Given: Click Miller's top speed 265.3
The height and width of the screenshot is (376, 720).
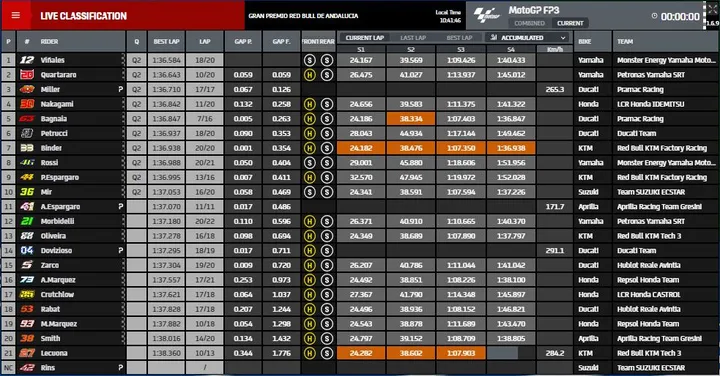Looking at the screenshot, I should click(x=555, y=89).
